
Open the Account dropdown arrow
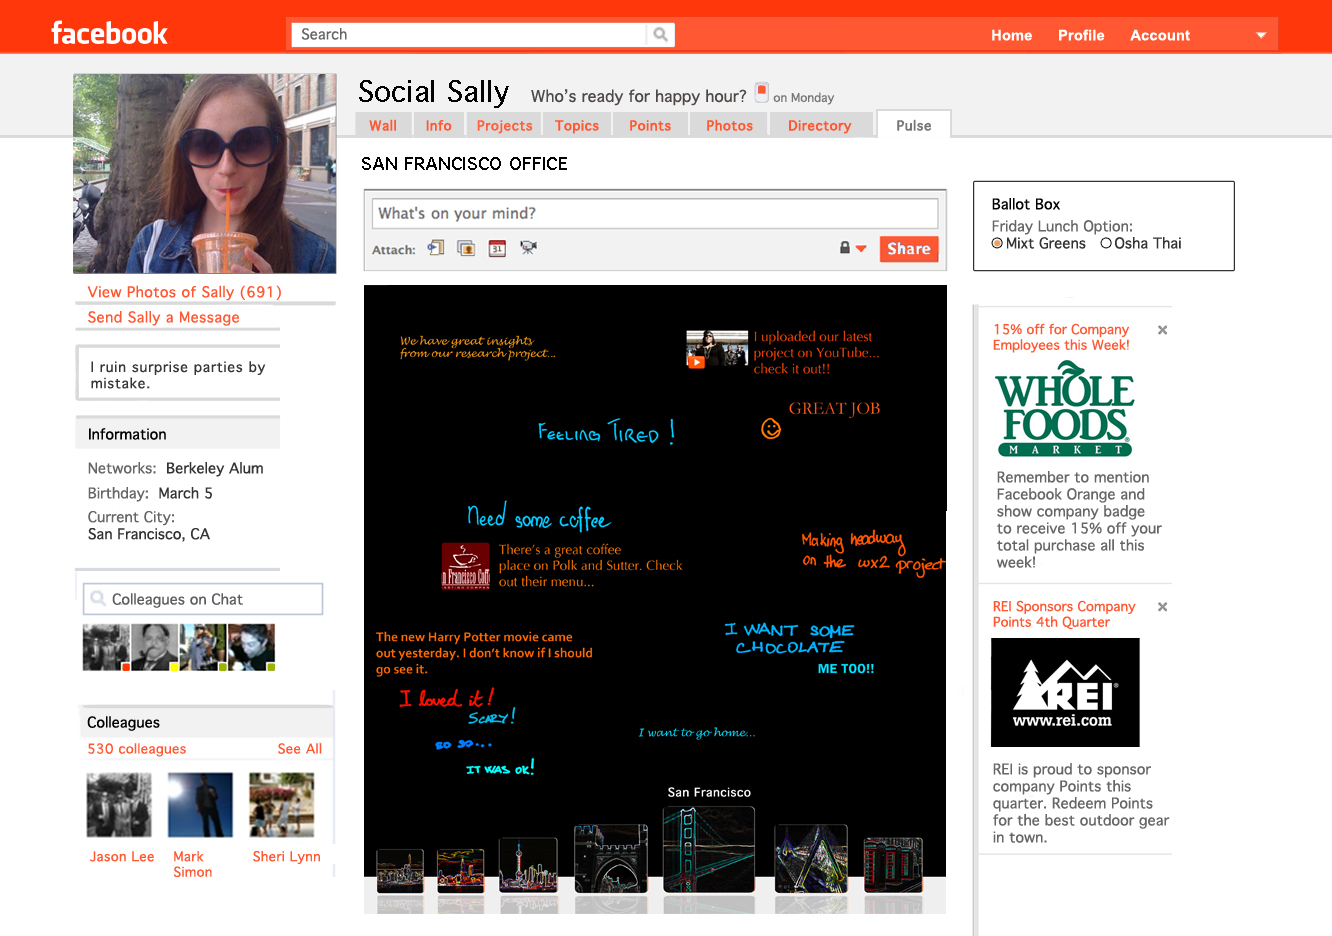[1261, 36]
